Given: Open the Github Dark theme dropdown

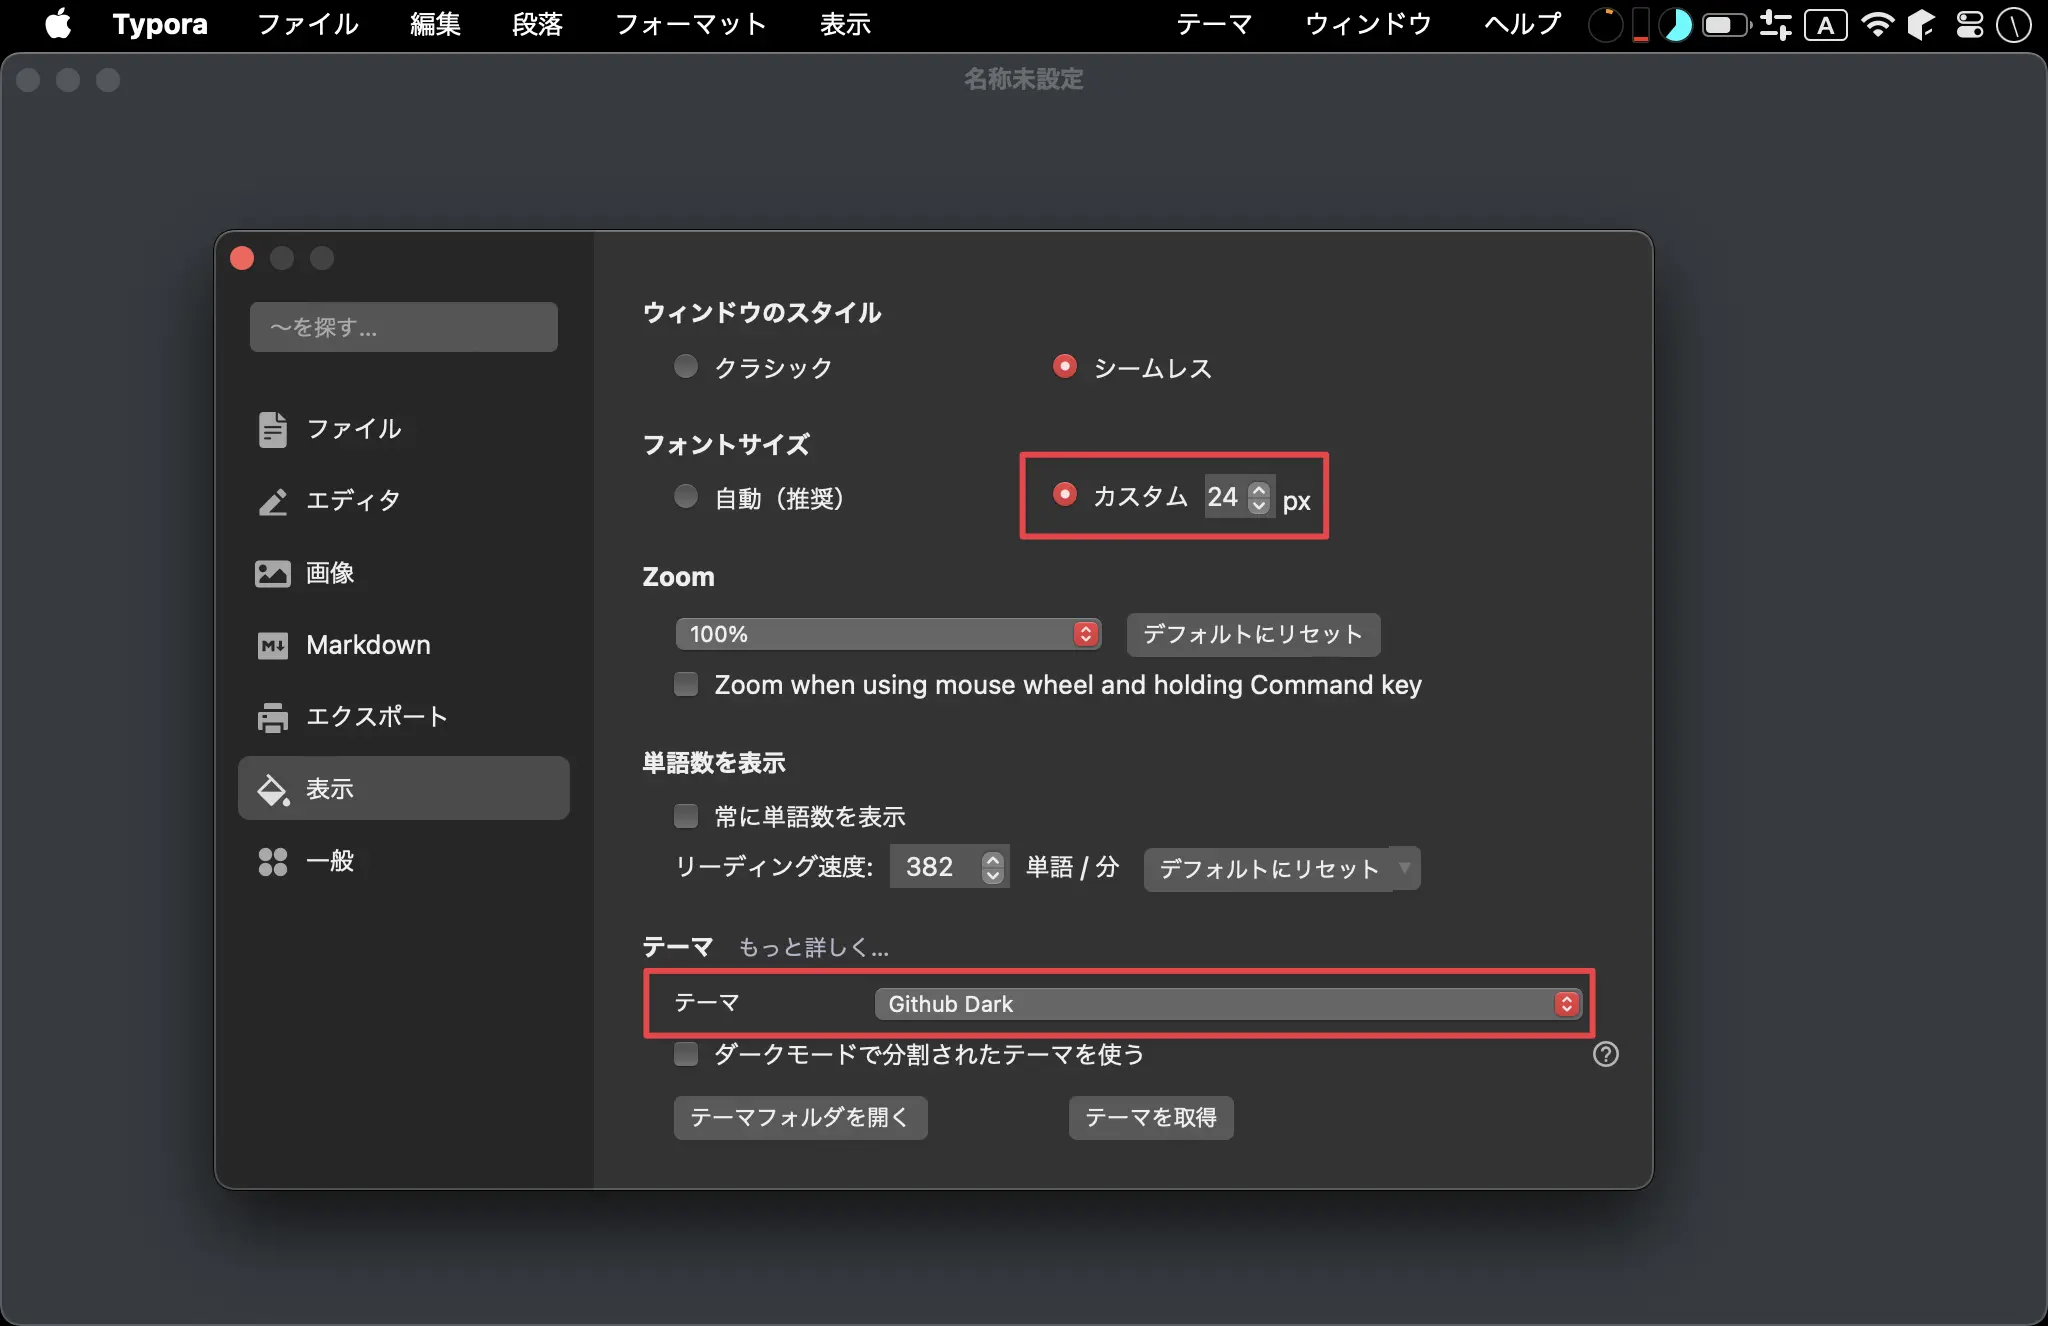Looking at the screenshot, I should click(1228, 1004).
